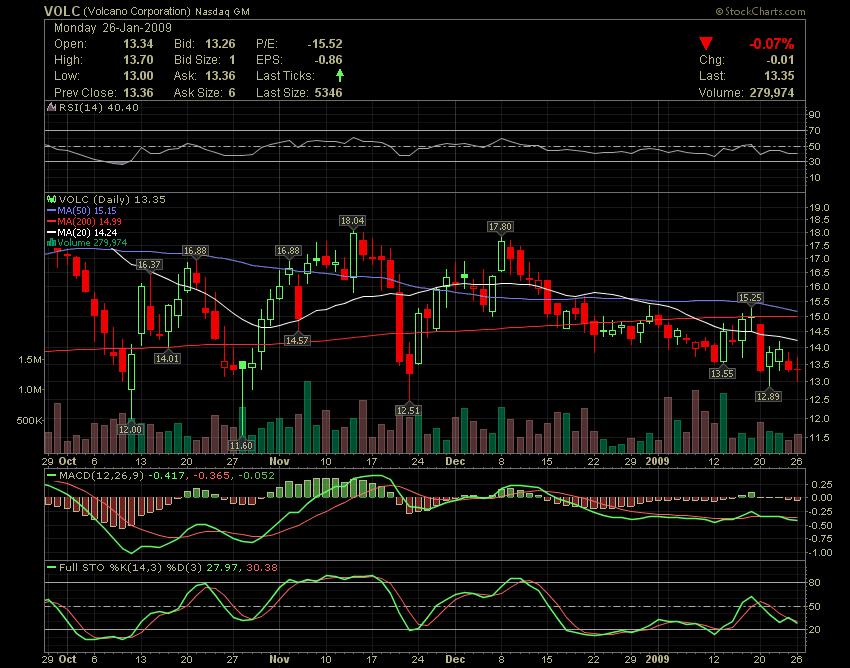The image size is (850, 668).
Task: Select the High value 13.70
Action: coord(138,60)
